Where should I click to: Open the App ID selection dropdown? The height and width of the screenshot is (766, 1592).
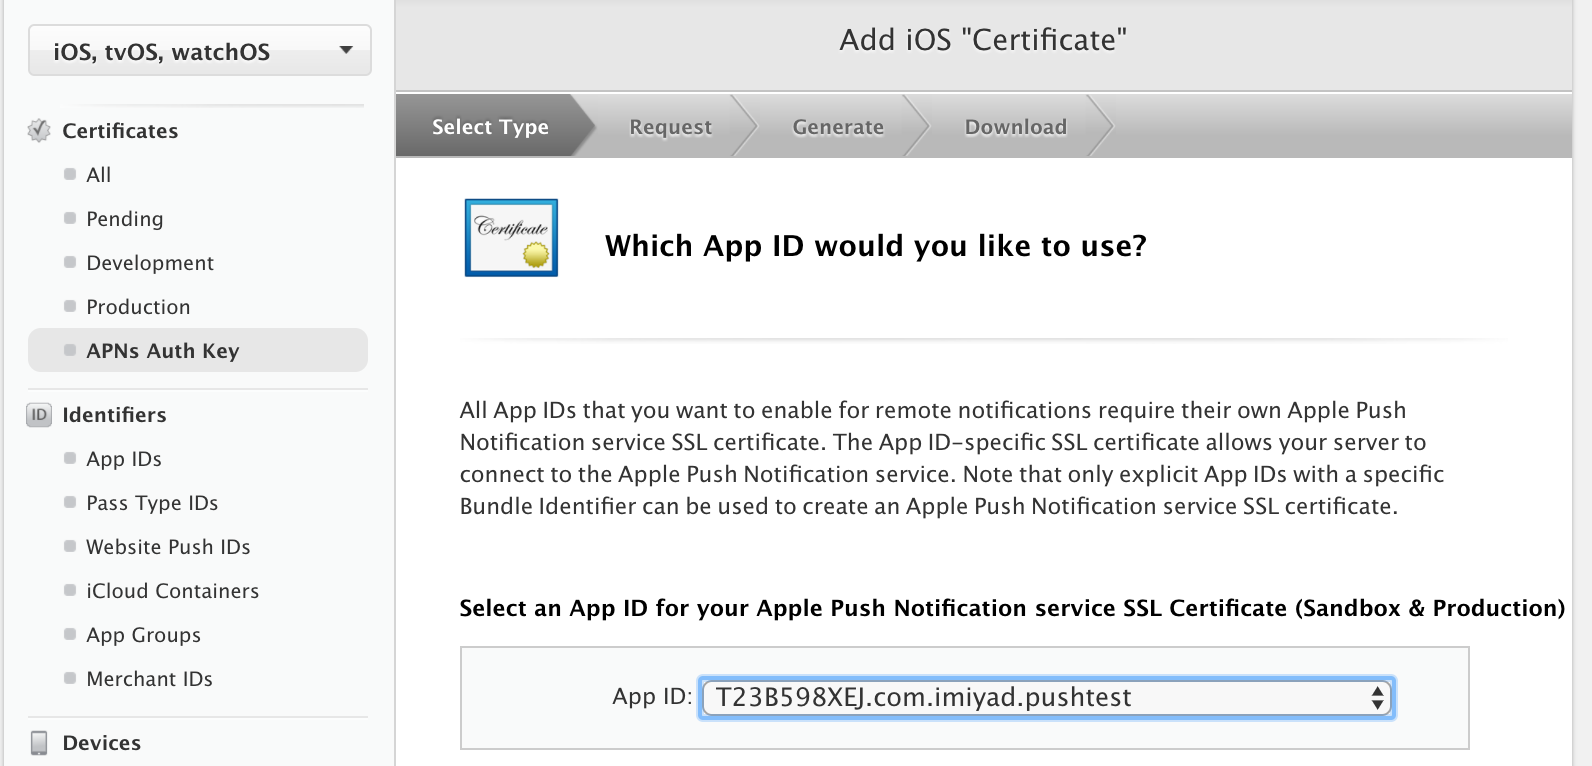click(1046, 697)
